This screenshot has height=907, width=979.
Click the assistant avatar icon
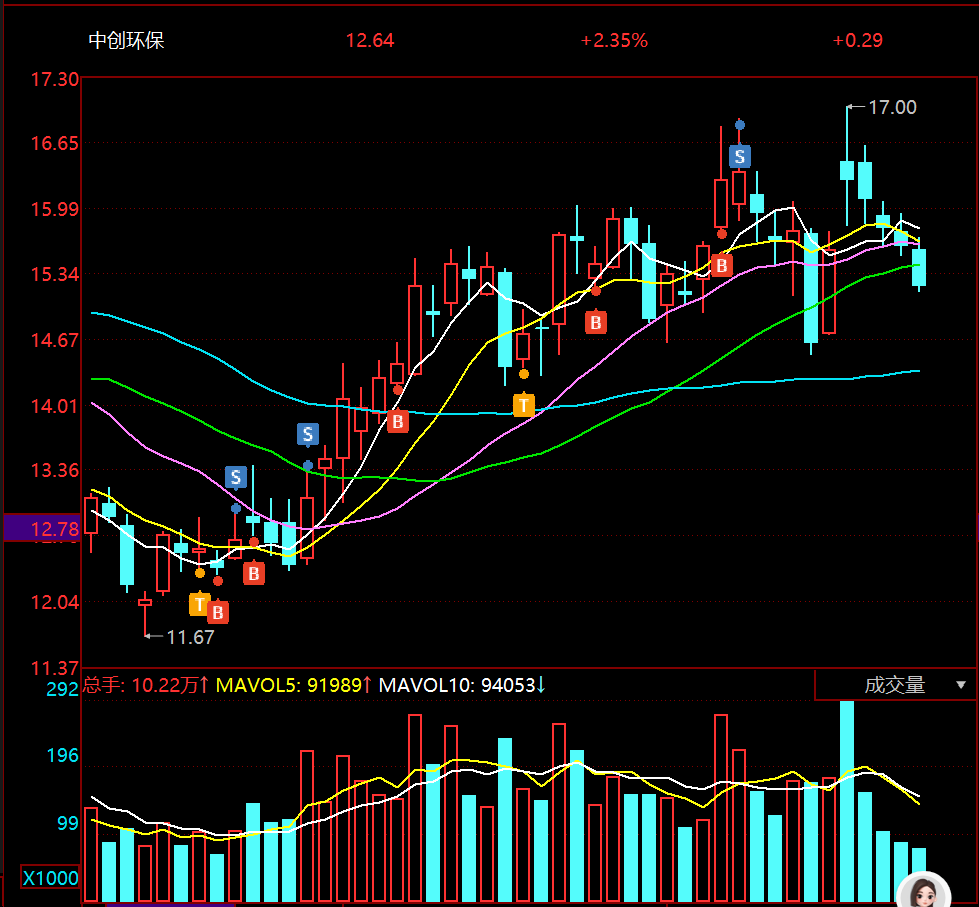tap(925, 890)
